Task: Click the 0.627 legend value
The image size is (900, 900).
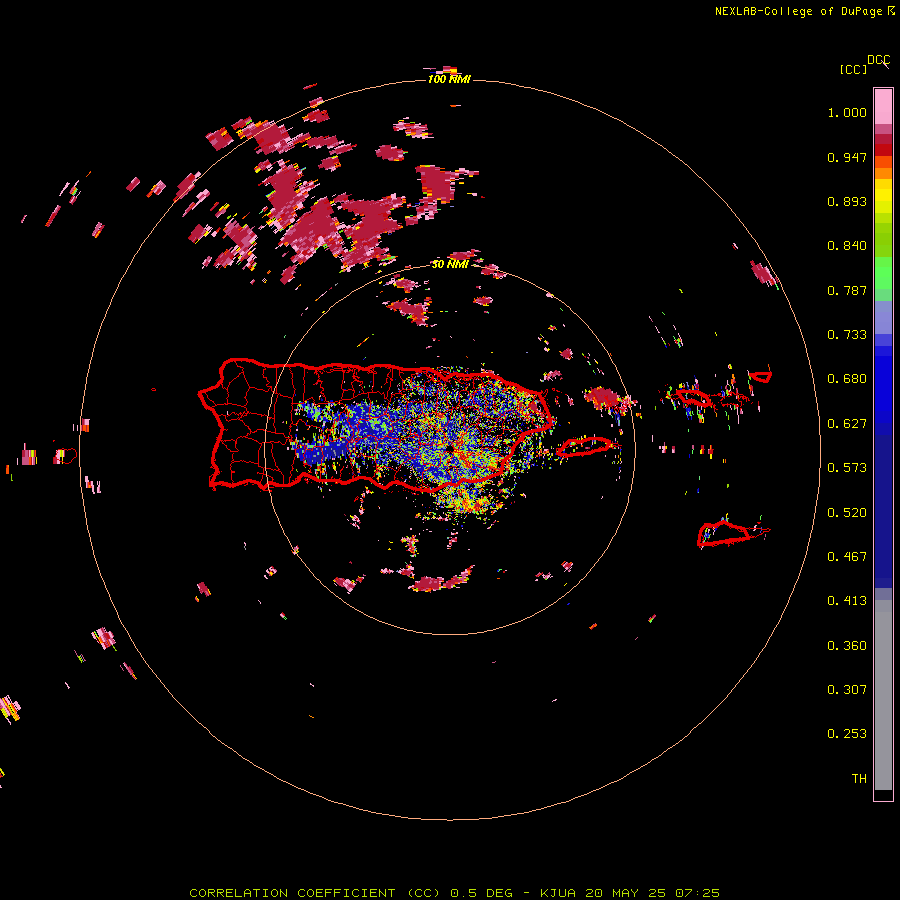Action: click(x=847, y=424)
